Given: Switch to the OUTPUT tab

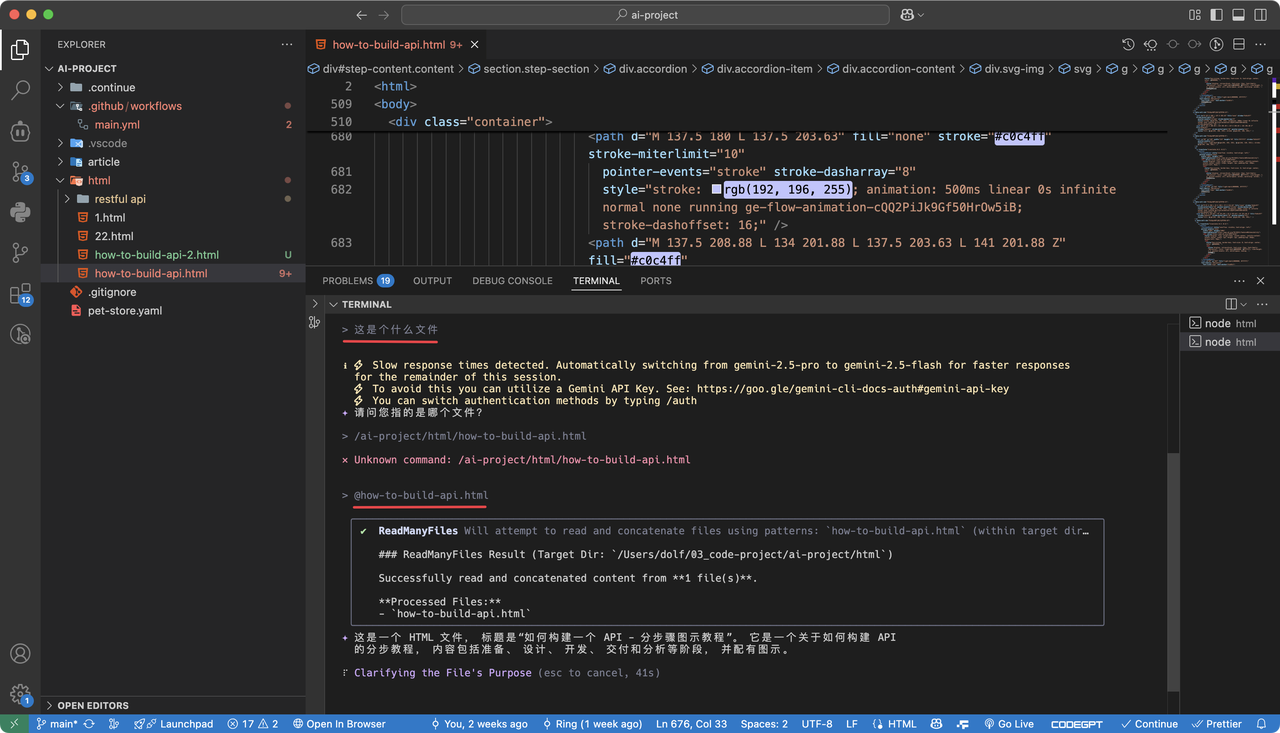Looking at the screenshot, I should (x=432, y=281).
